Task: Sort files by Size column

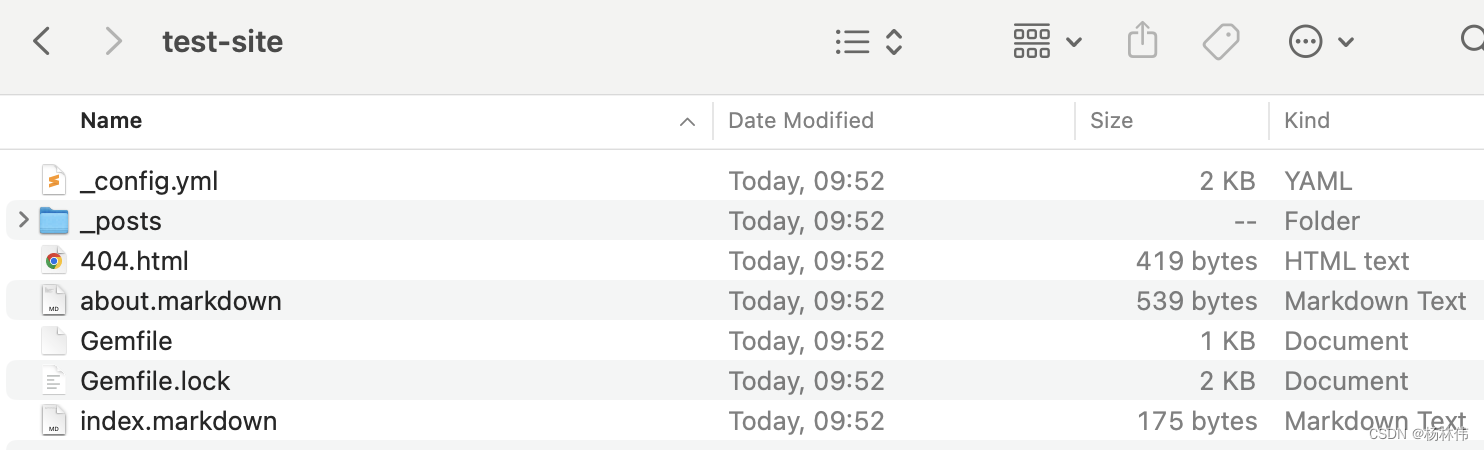Action: click(1111, 121)
